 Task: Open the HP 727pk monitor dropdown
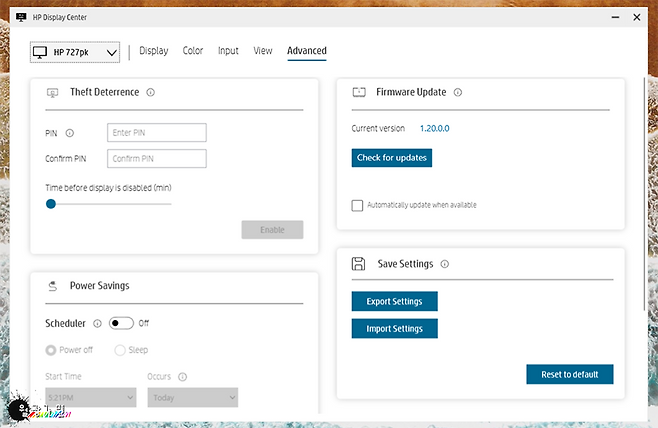pos(75,52)
